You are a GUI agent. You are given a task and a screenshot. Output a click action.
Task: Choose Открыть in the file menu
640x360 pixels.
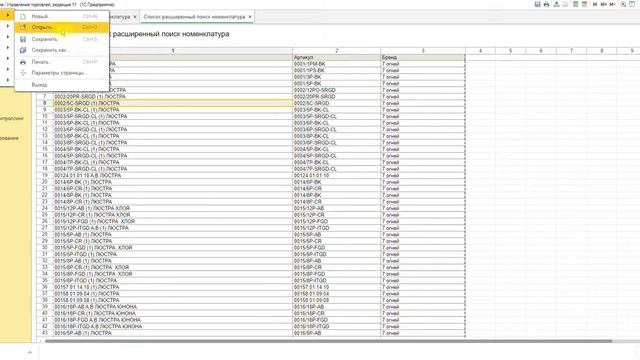point(62,27)
